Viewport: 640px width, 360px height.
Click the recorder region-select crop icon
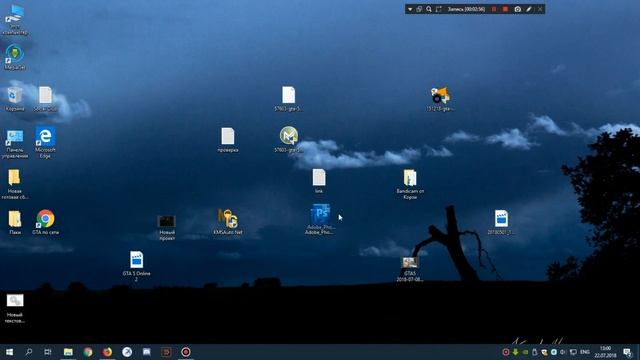coord(439,9)
